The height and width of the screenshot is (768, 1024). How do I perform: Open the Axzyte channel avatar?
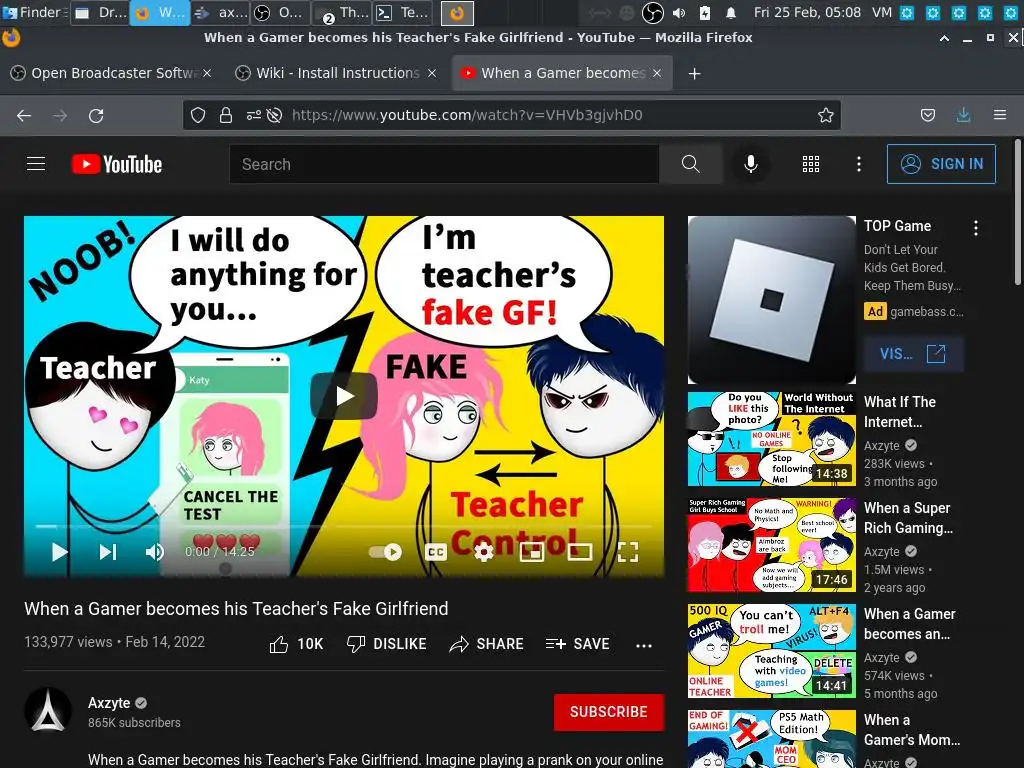pos(48,711)
